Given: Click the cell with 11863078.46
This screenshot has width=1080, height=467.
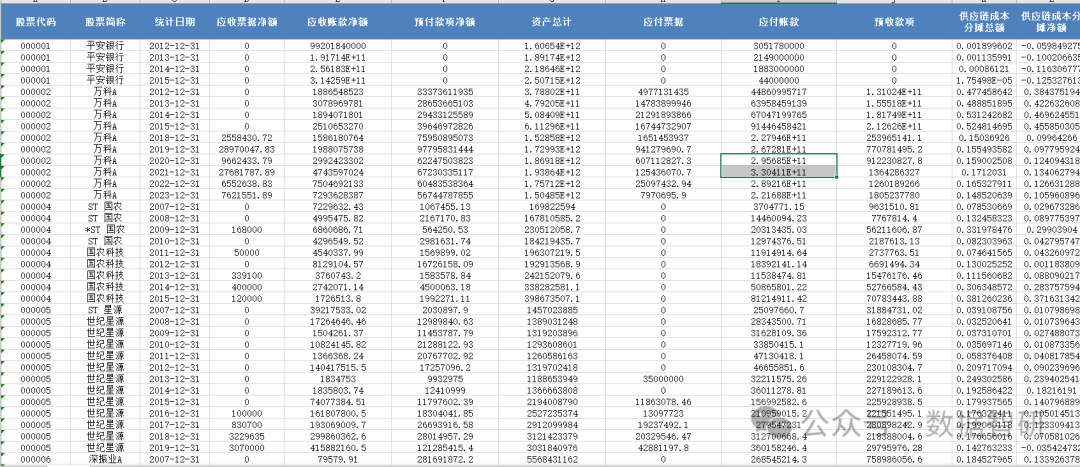Looking at the screenshot, I should [663, 402].
